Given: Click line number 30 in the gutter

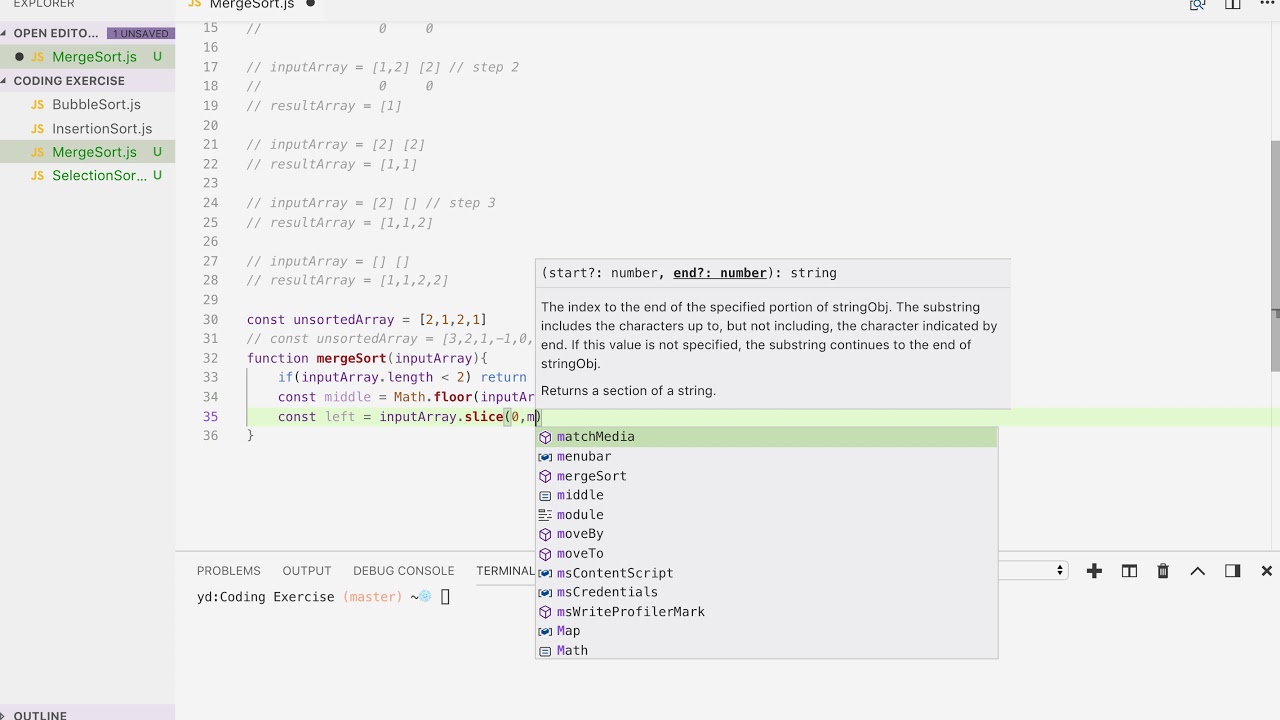Looking at the screenshot, I should tap(210, 320).
